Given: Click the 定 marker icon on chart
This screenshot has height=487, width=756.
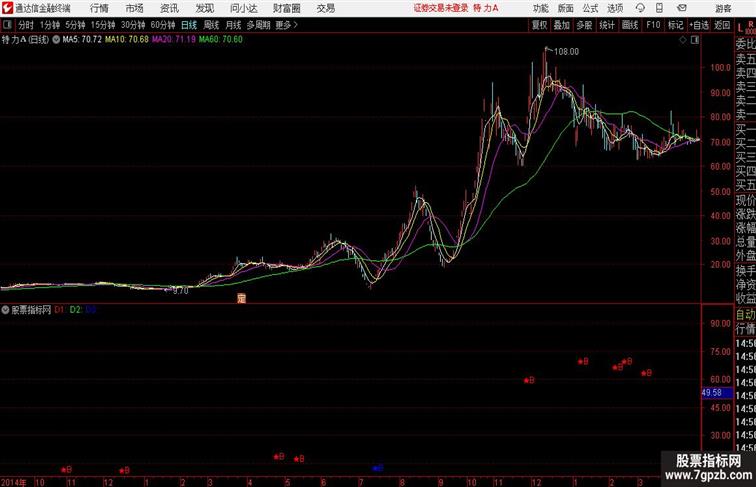Looking at the screenshot, I should click(x=242, y=298).
